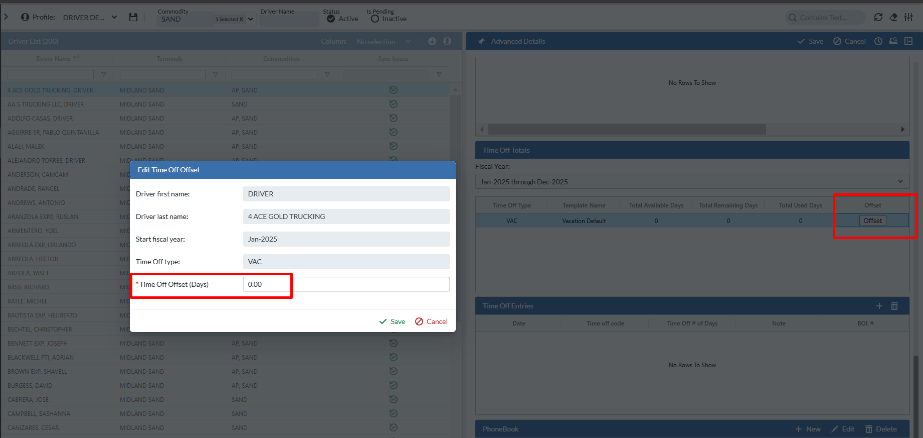Click the profile person icon beside Profile label
The height and width of the screenshot is (438, 923).
pos(25,18)
